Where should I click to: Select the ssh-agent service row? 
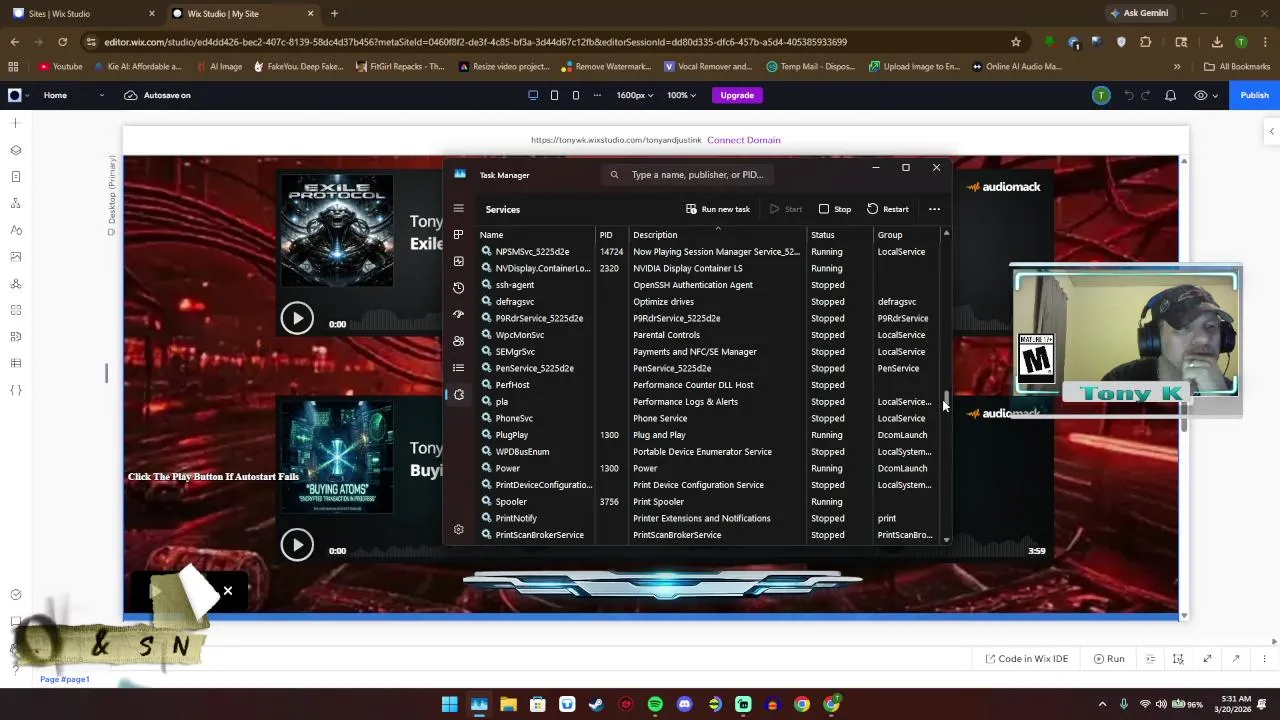click(x=710, y=285)
